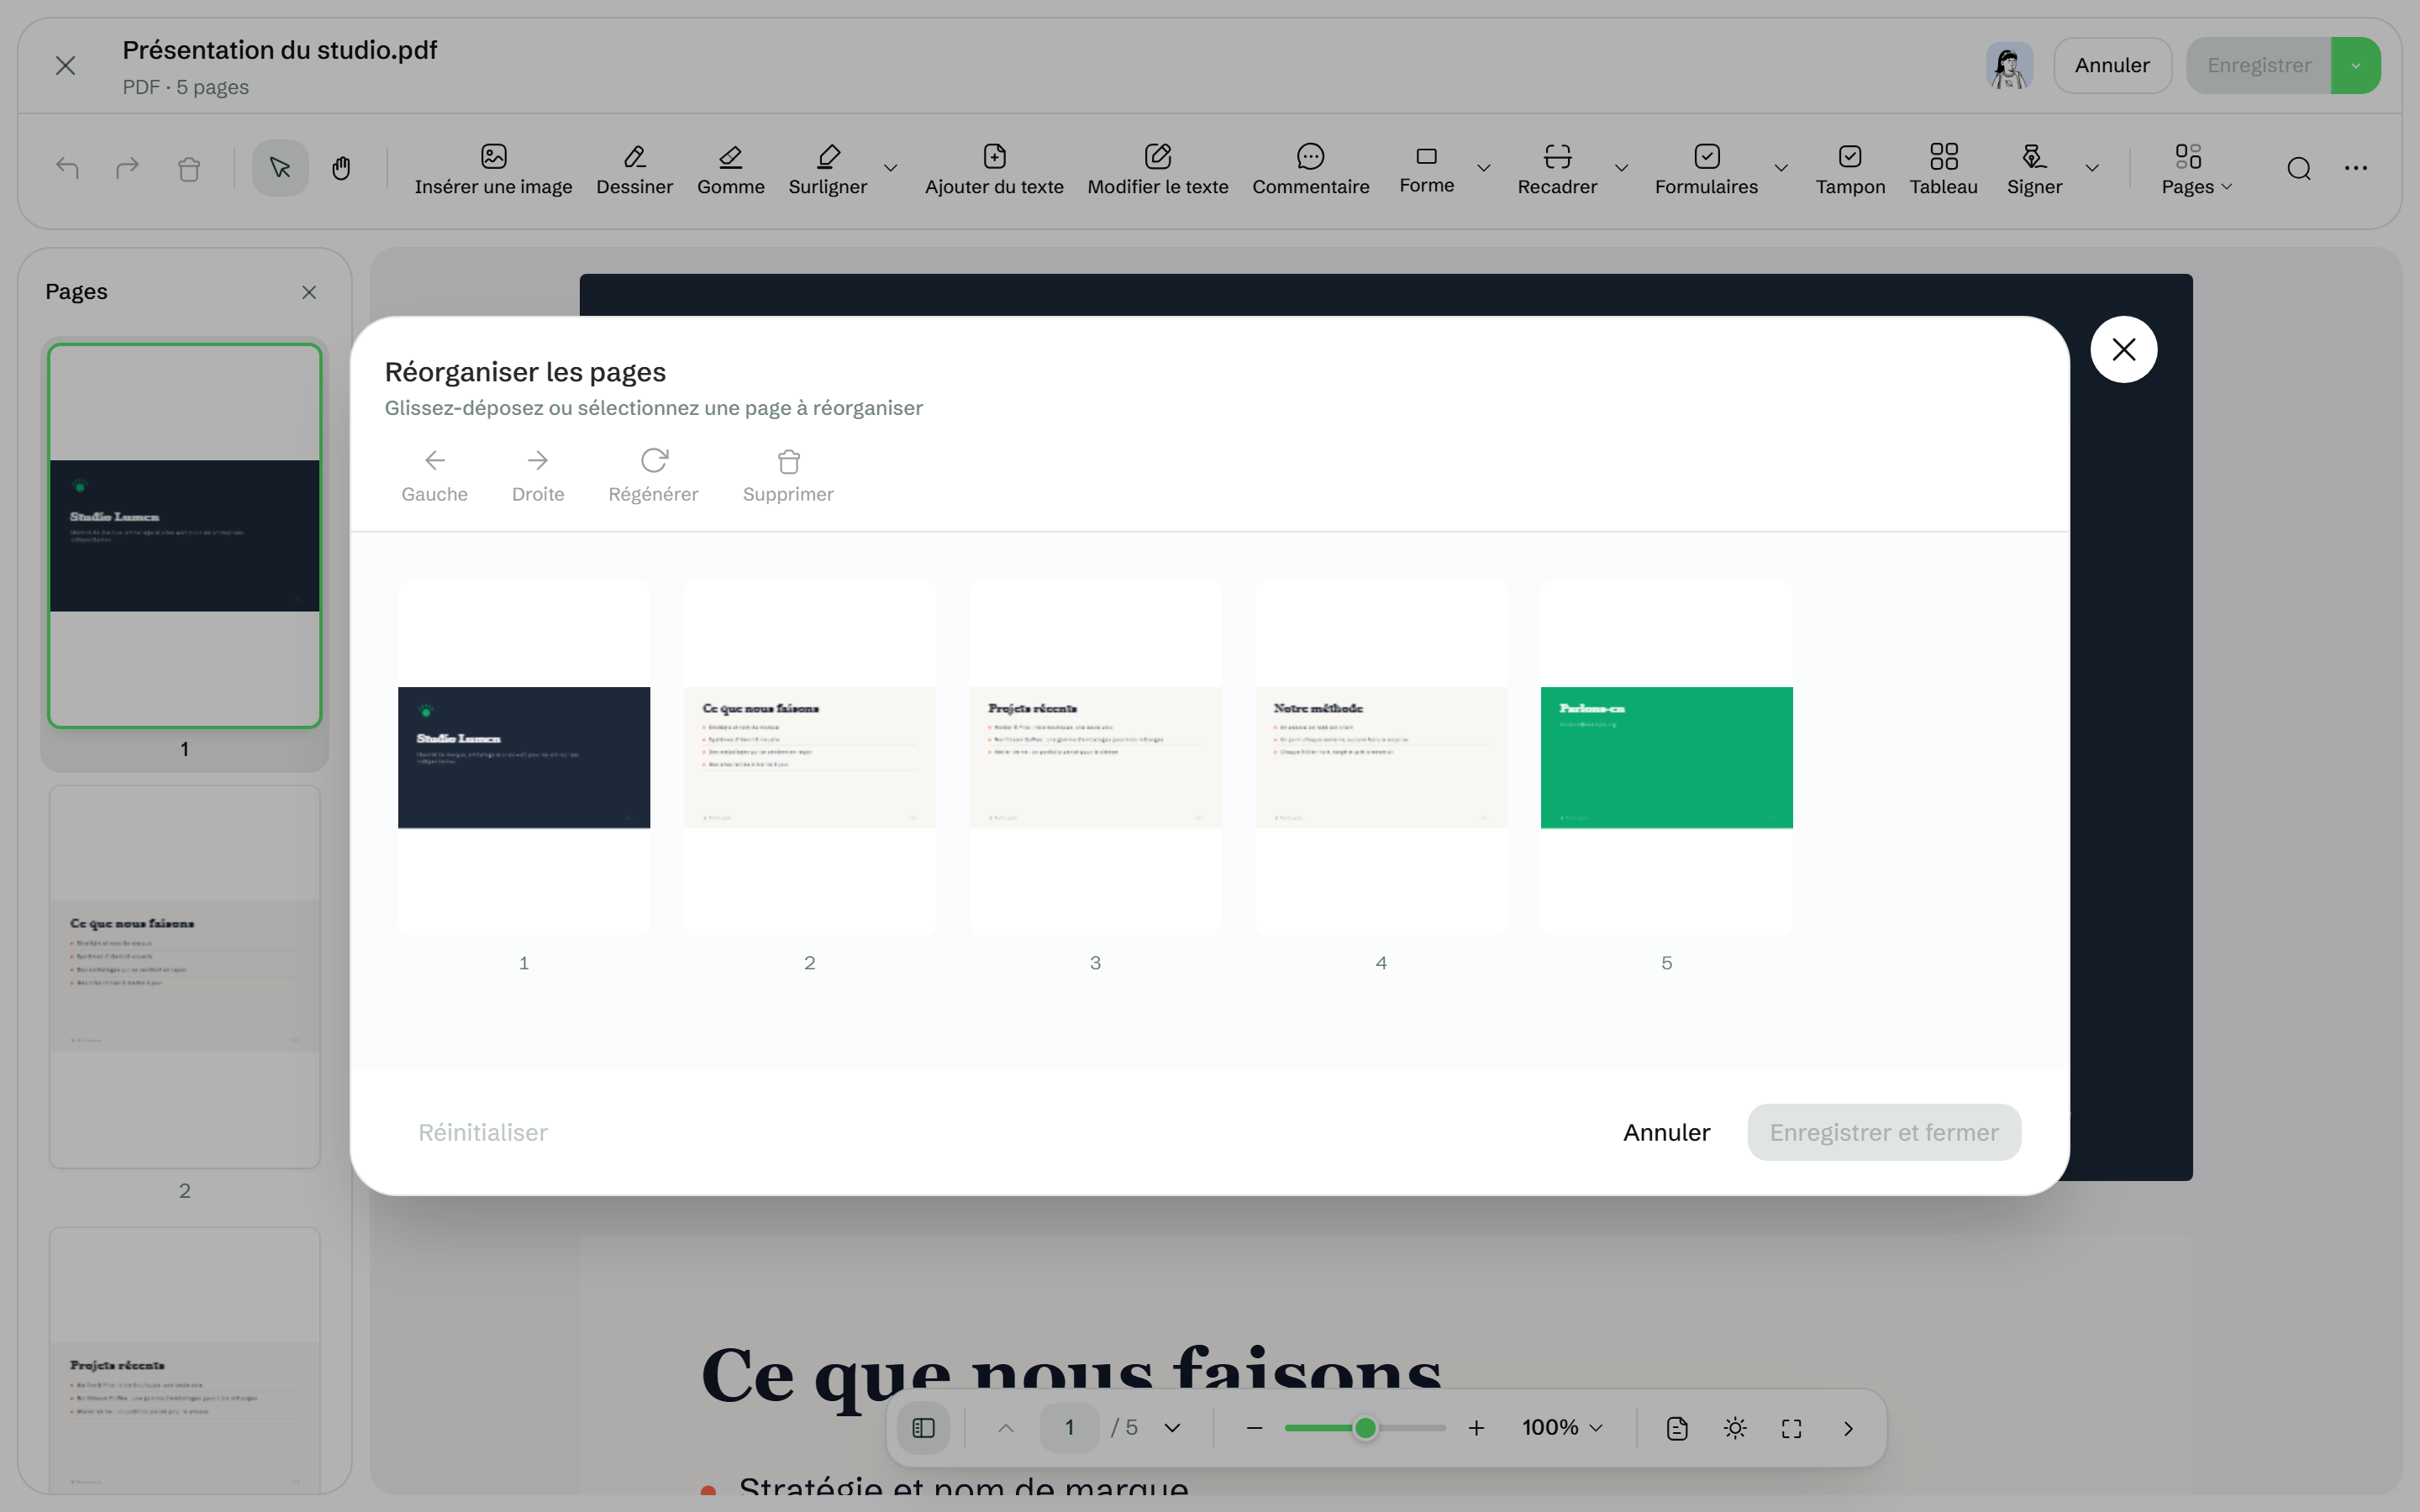Open the green Enregistrer dropdown arrow

[2356, 66]
